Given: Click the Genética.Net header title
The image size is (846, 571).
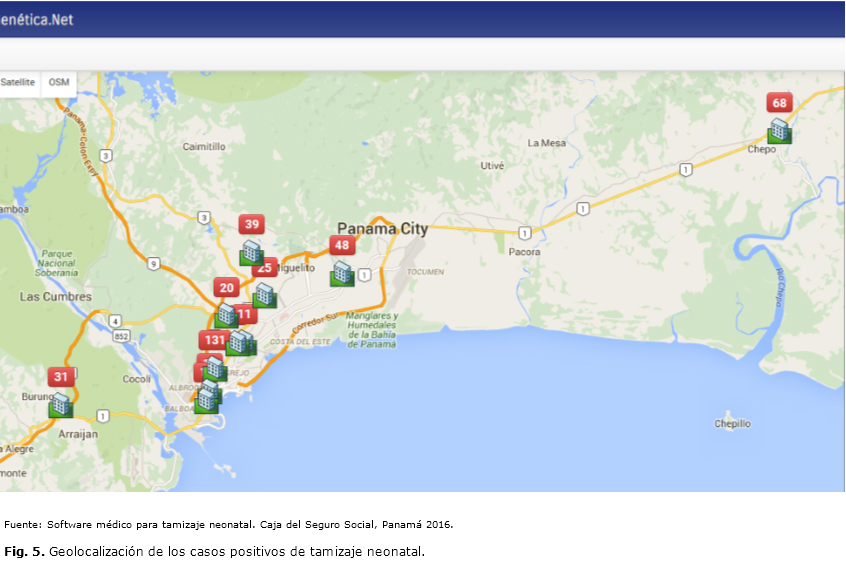Looking at the screenshot, I should [36, 19].
